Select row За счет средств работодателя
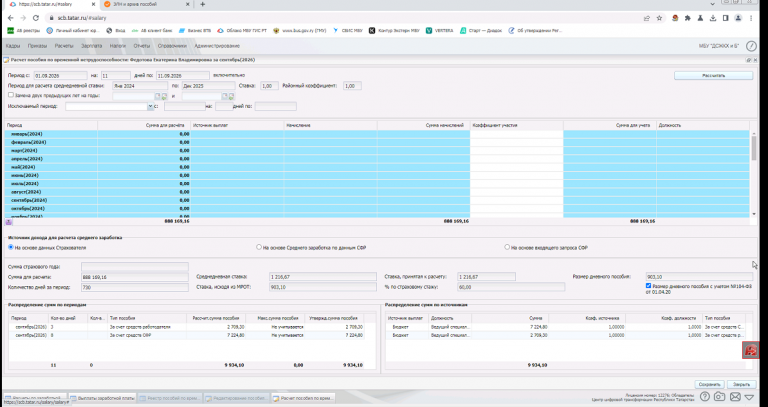 (x=187, y=327)
